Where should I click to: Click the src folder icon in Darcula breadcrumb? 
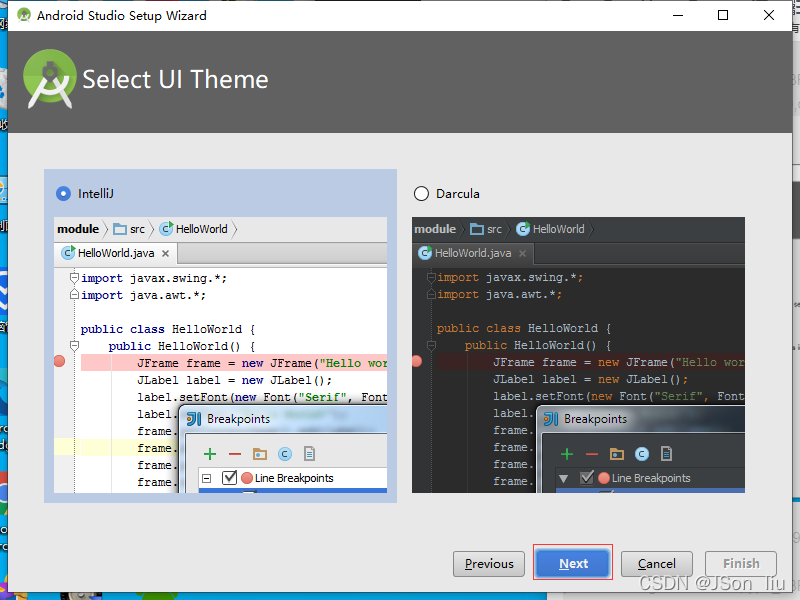point(477,229)
